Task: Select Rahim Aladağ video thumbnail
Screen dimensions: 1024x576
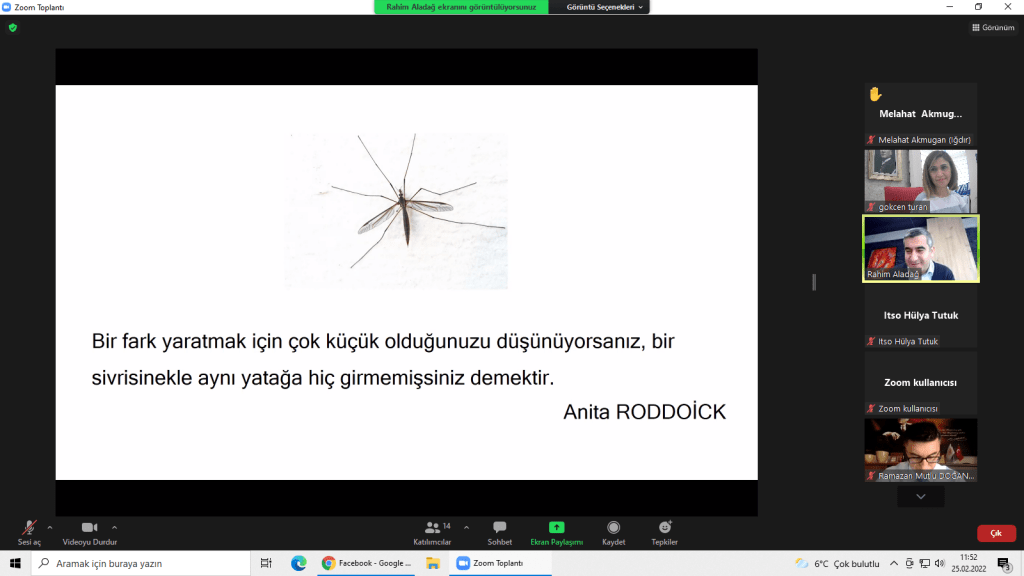Action: 920,249
